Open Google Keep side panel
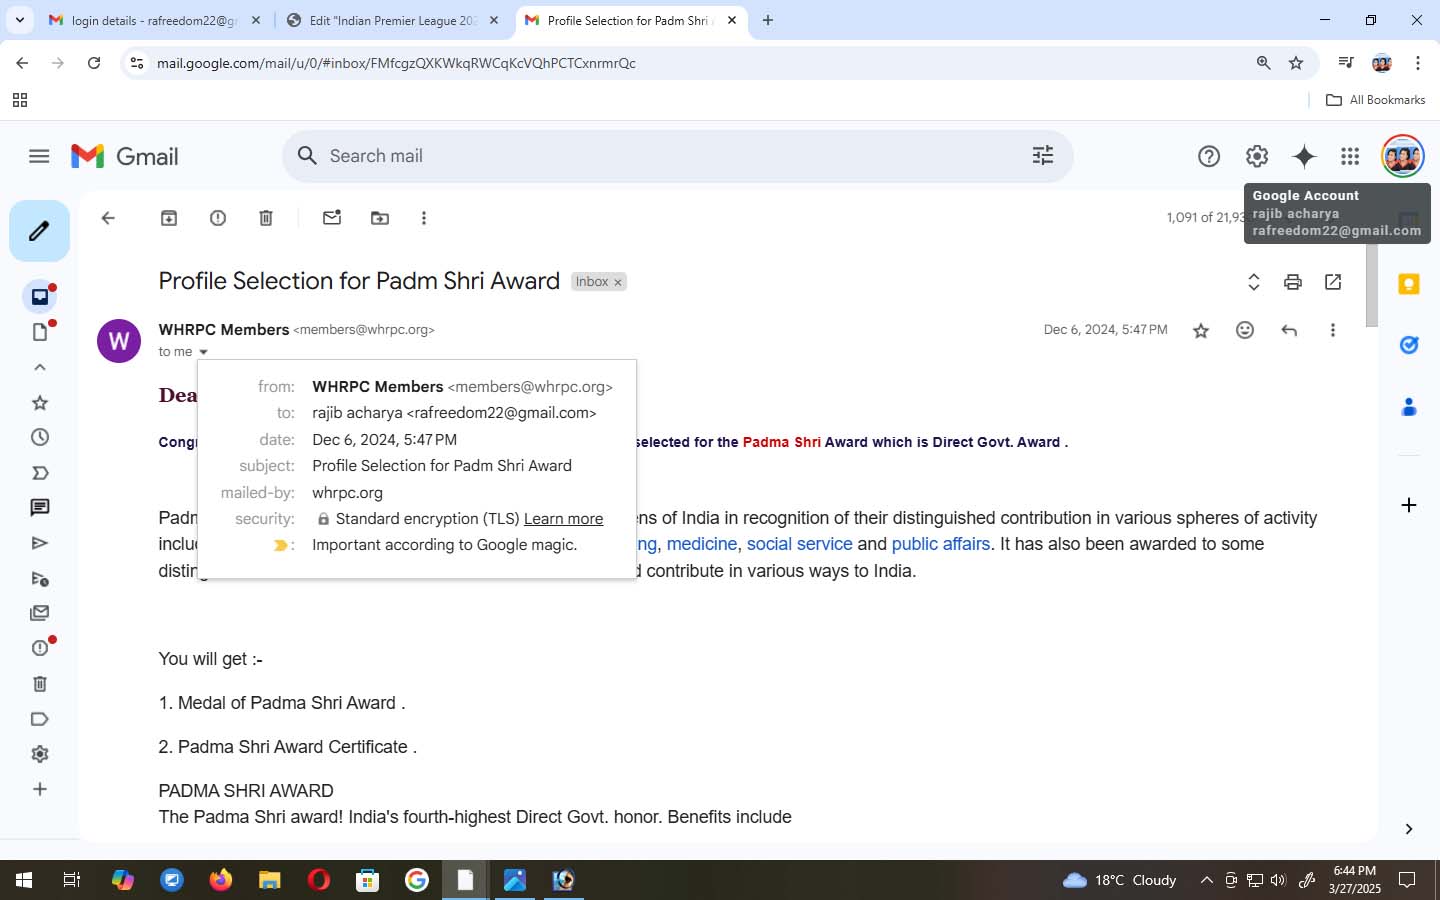Screen dimensions: 1440x900 (x=1409, y=284)
